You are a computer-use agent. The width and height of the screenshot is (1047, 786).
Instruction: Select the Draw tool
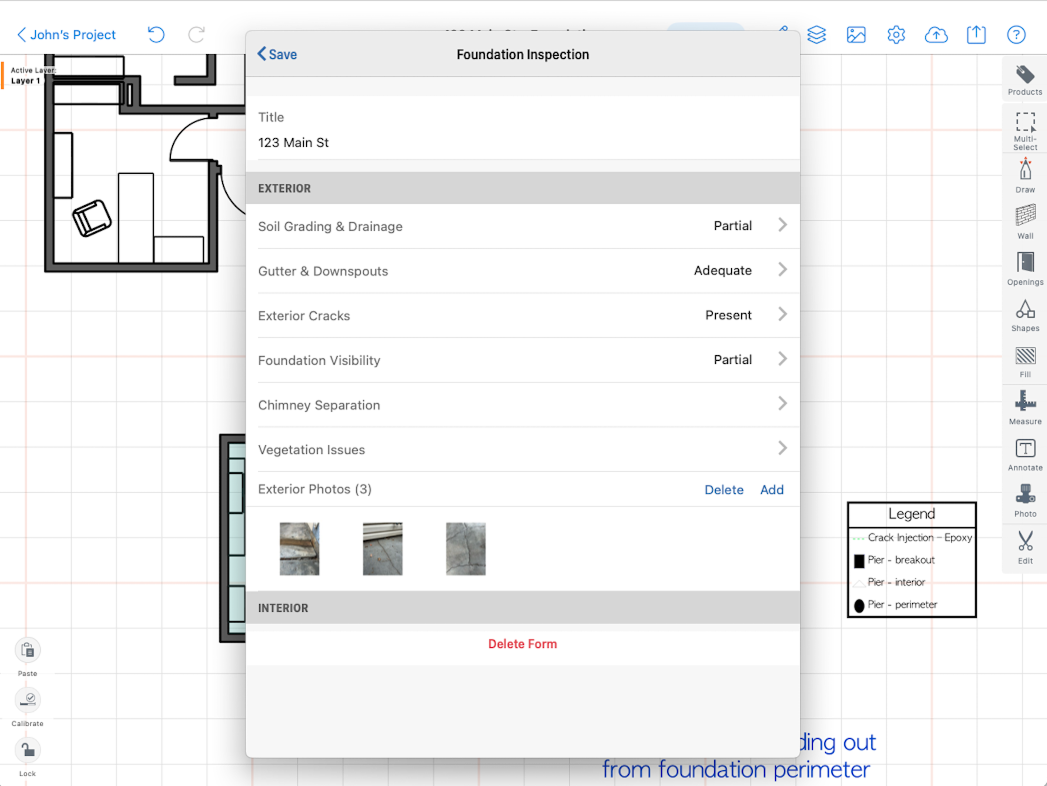[1025, 176]
